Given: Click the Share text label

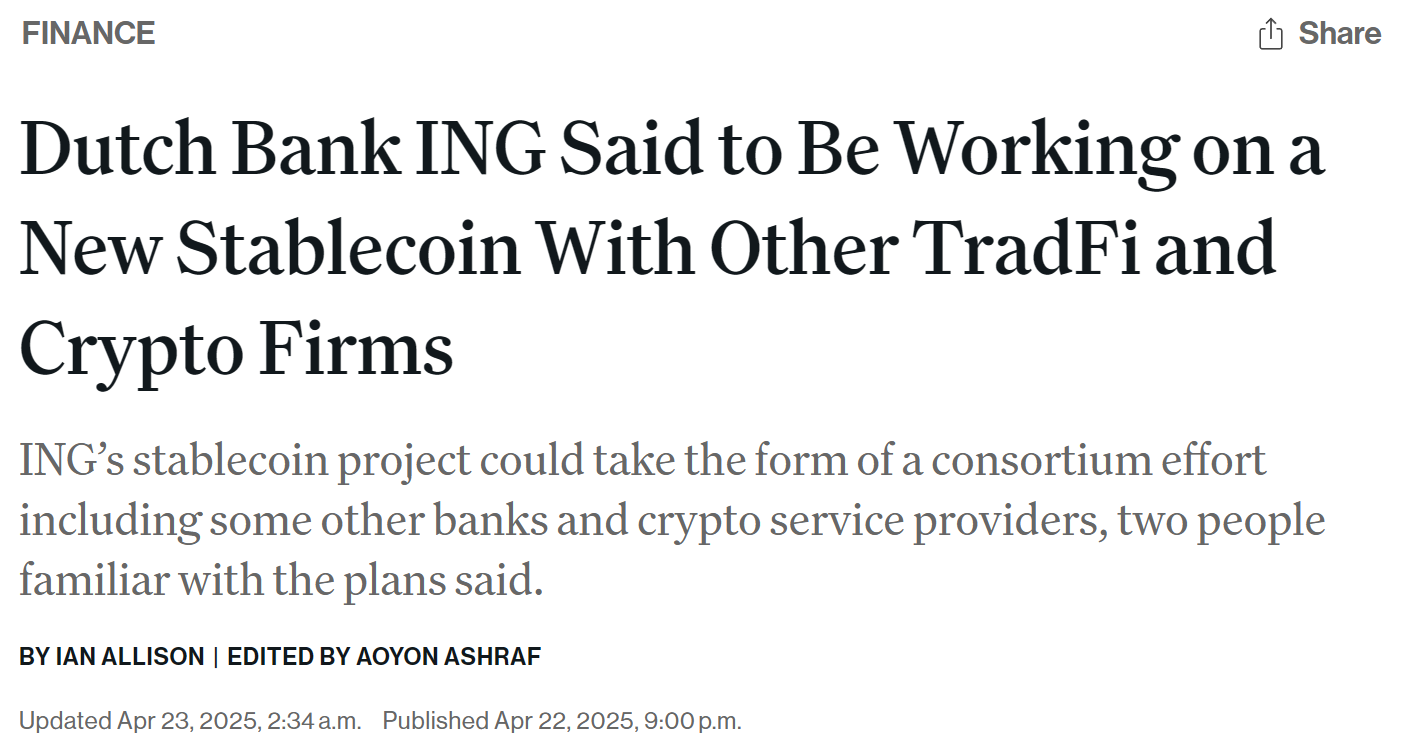Looking at the screenshot, I should click(1339, 34).
